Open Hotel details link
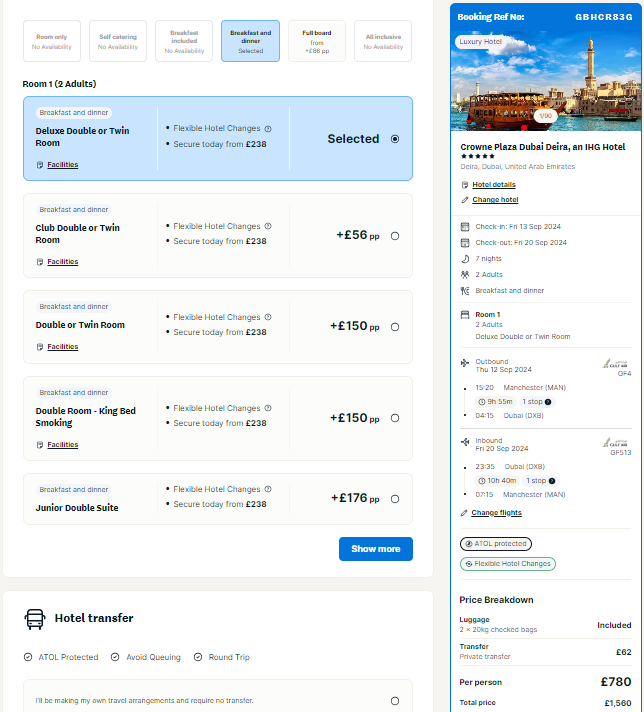644x712 pixels. (x=494, y=184)
